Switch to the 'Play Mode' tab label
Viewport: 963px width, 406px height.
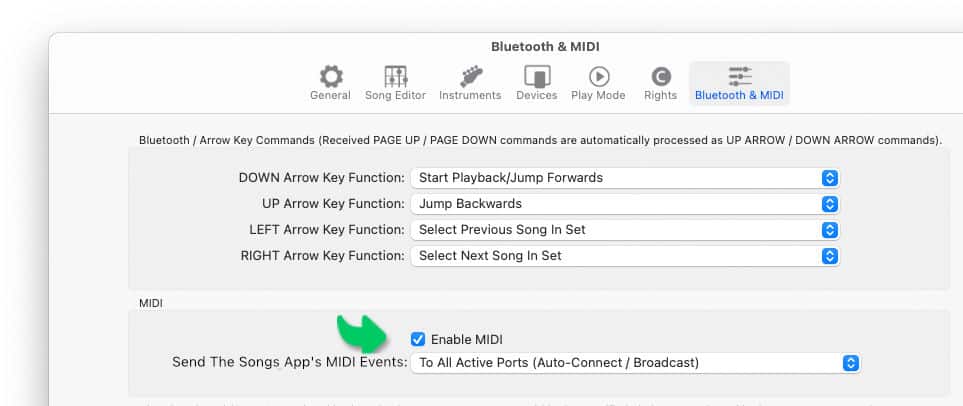[x=598, y=95]
